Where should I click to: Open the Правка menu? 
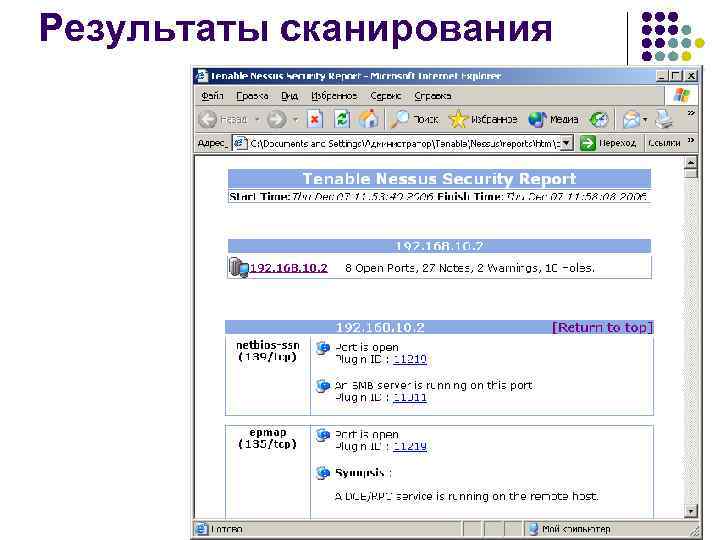click(252, 96)
